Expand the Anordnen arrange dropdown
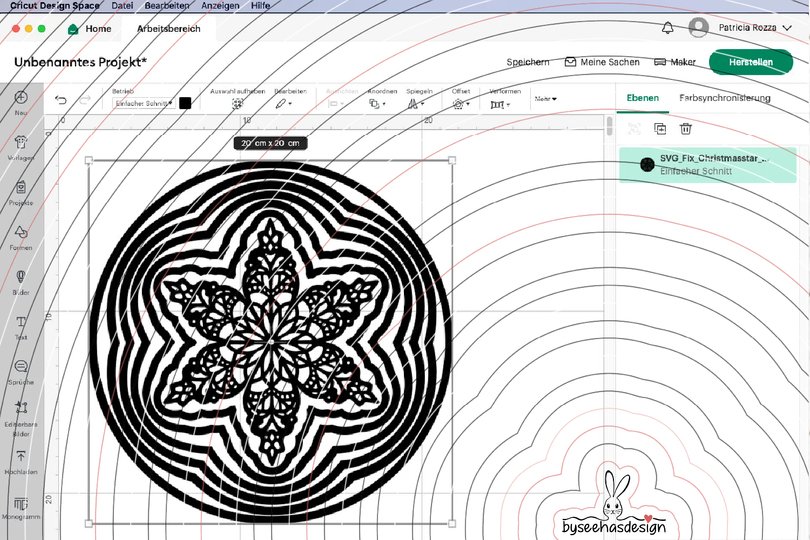 (x=377, y=104)
